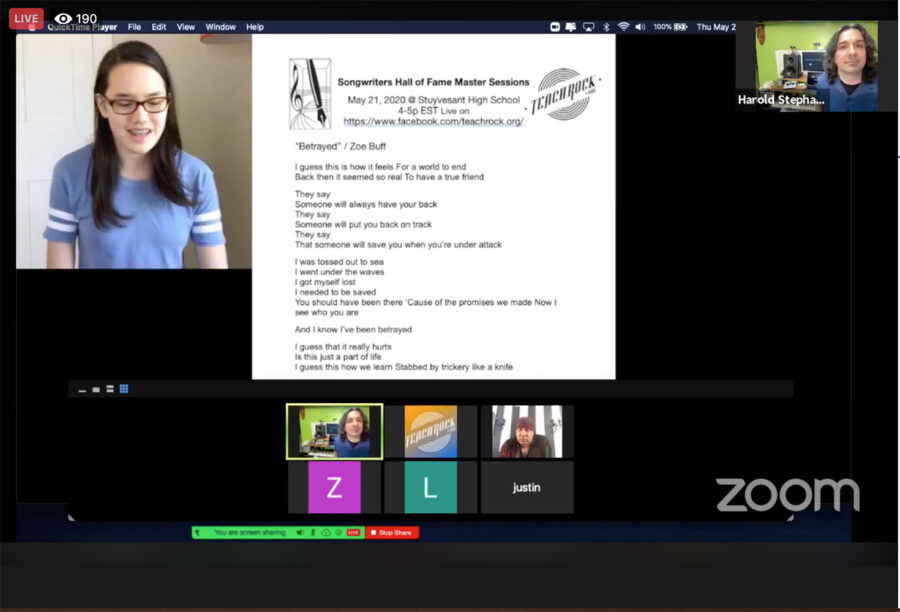Open the screen mirroring display menu bar icon
The width and height of the screenshot is (900, 612).
click(571, 27)
